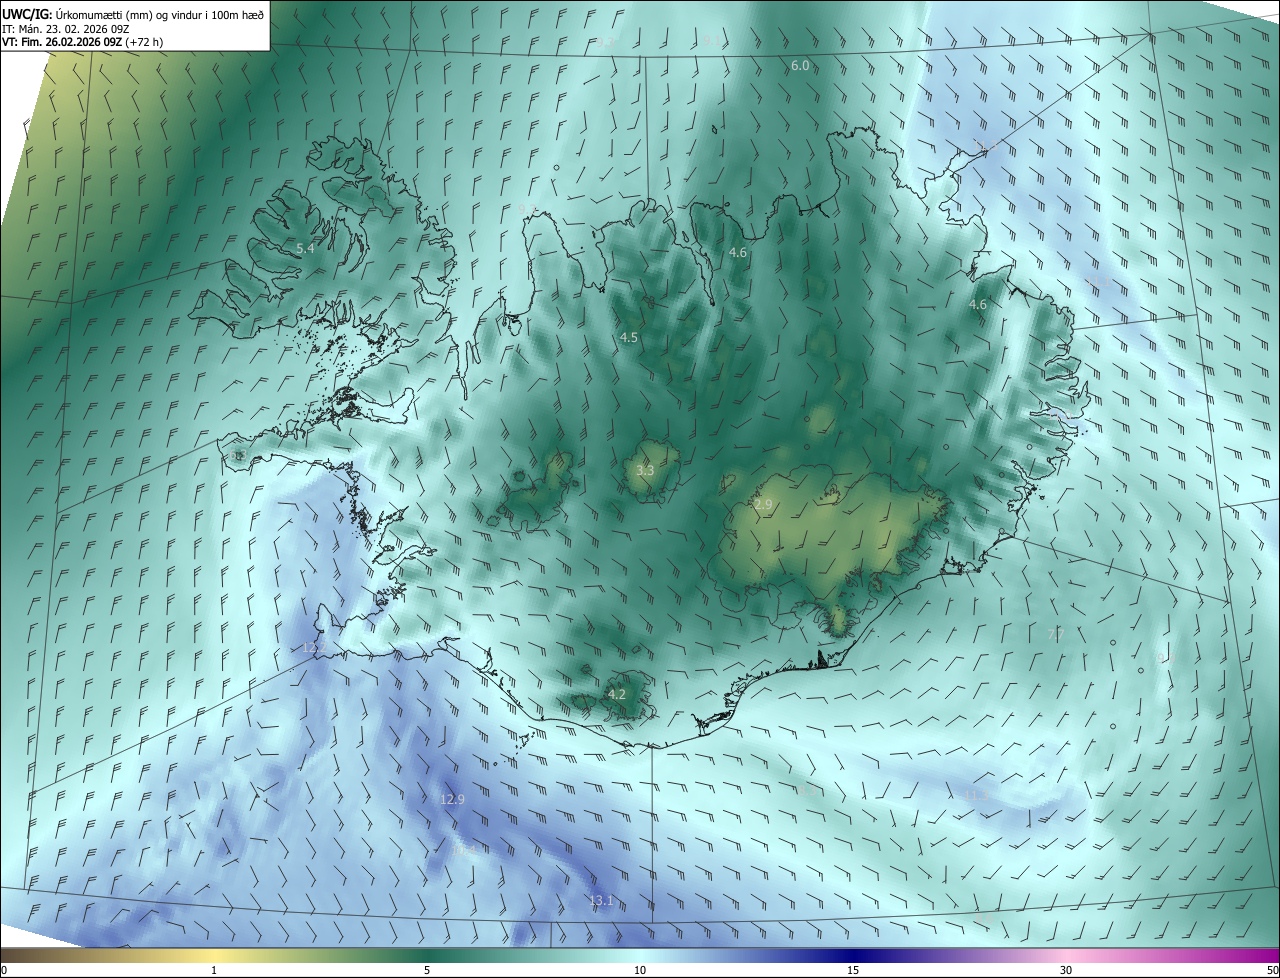Click the 13.1 value near bottom edge

(601, 901)
